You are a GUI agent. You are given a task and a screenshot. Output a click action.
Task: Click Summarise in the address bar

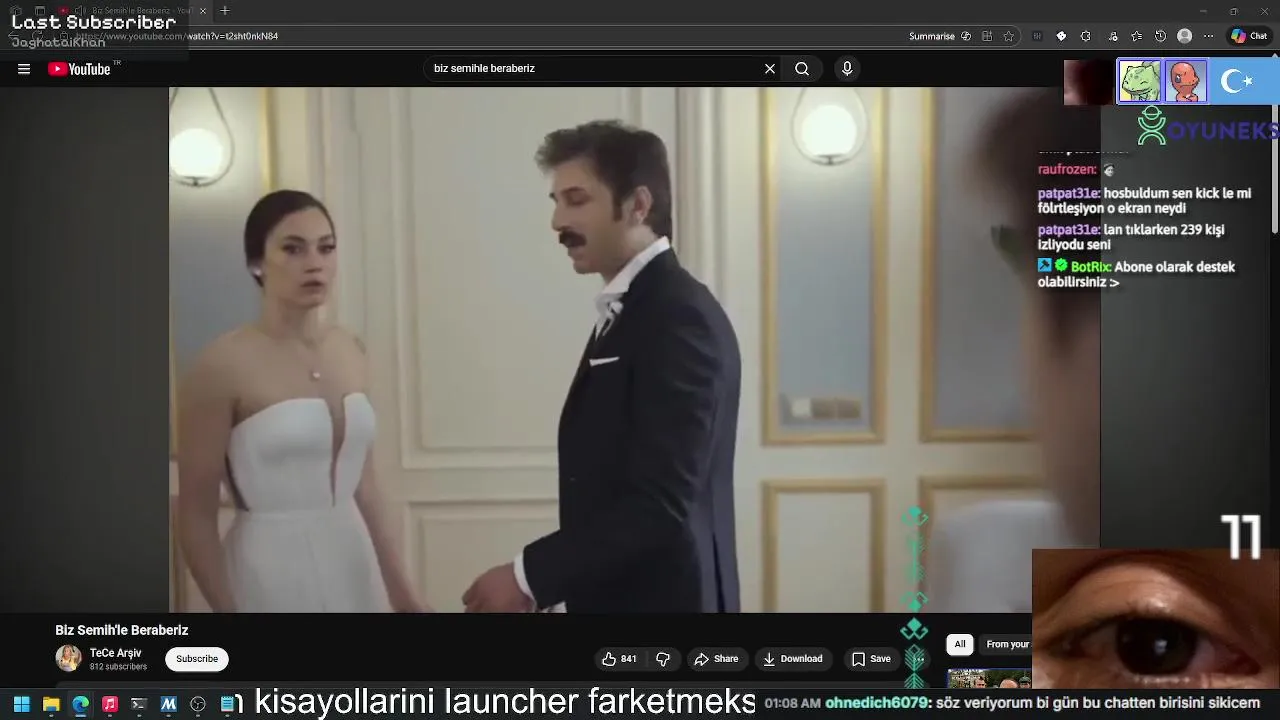tap(932, 36)
